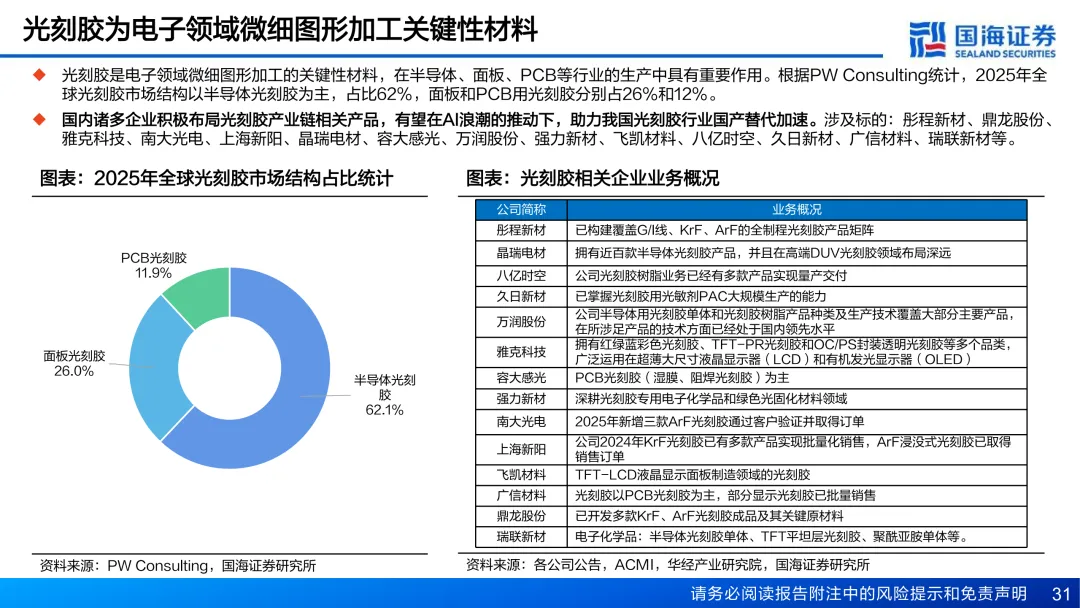
Task: Select the 久日新材 table cell
Action: 521,297
